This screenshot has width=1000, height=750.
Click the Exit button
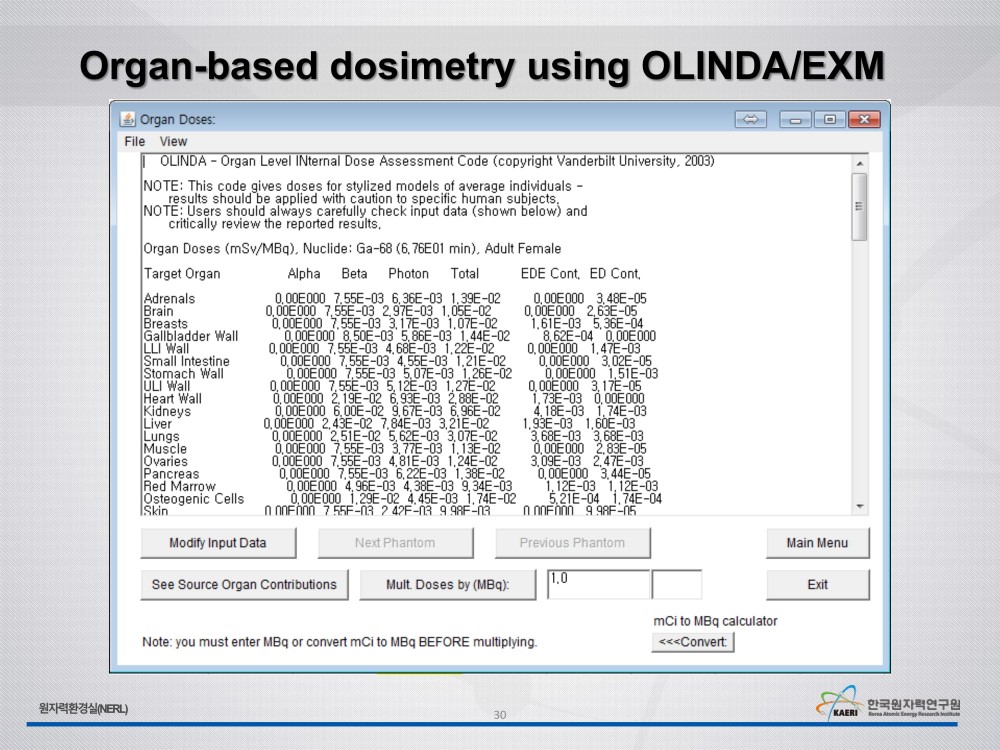click(x=818, y=585)
